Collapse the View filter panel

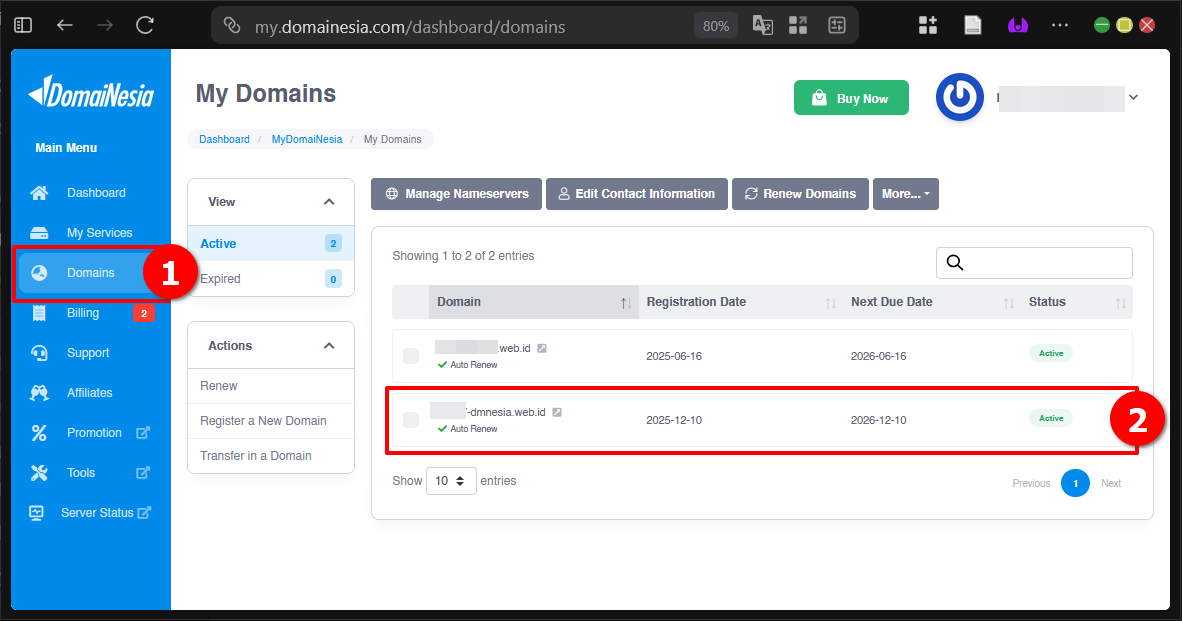tap(330, 201)
